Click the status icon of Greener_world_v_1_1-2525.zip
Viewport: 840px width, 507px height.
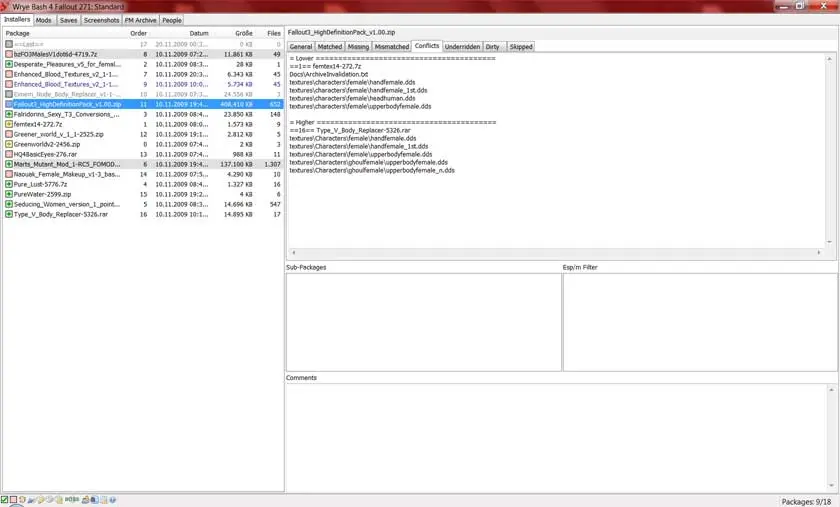9,135
